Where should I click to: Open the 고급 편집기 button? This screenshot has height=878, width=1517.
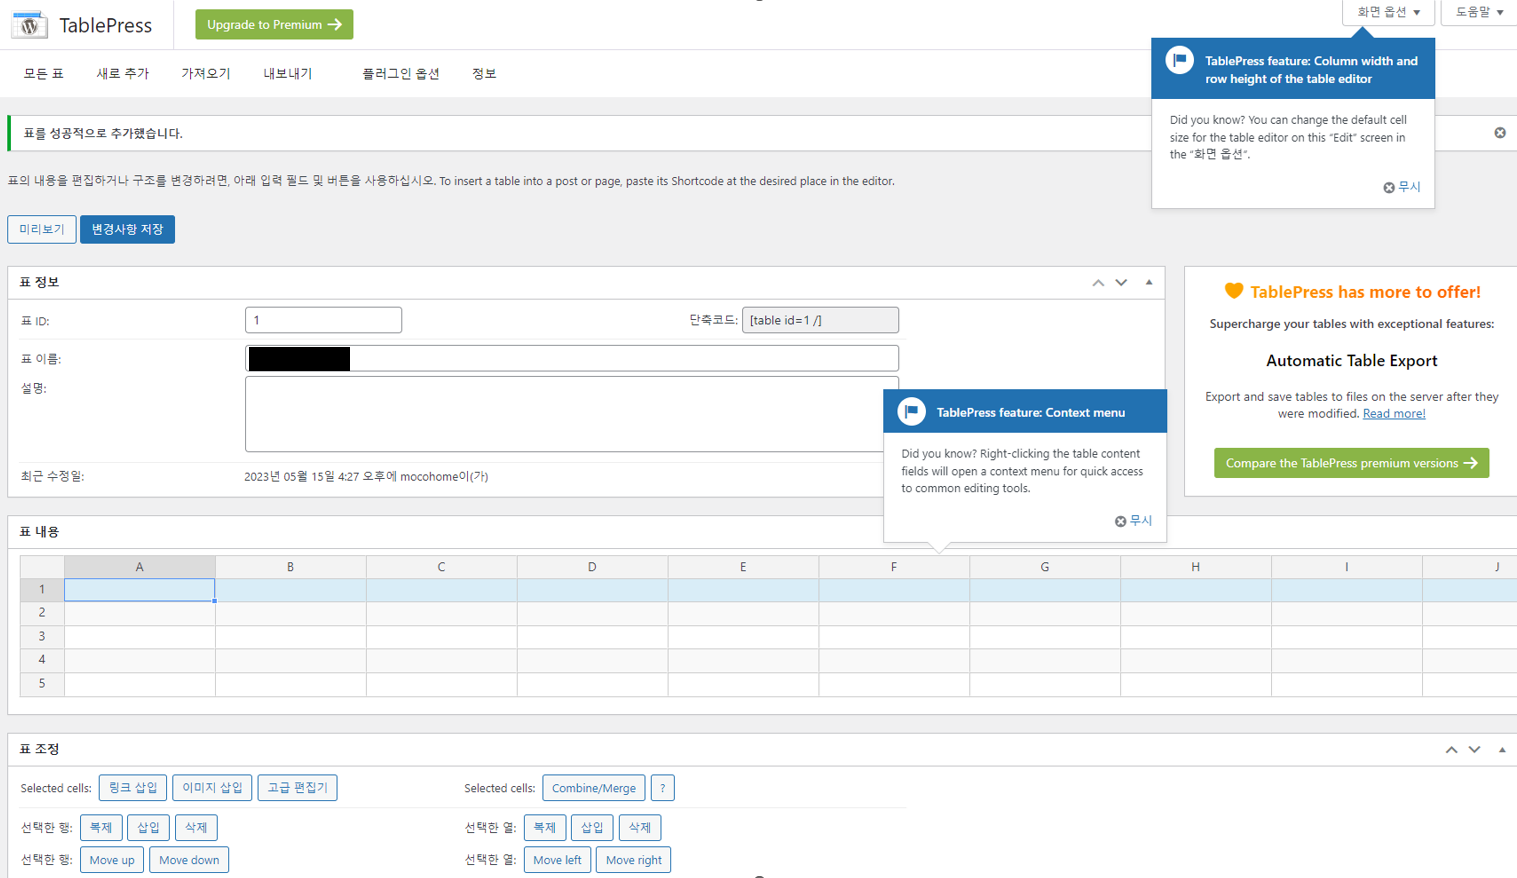pyautogui.click(x=297, y=788)
